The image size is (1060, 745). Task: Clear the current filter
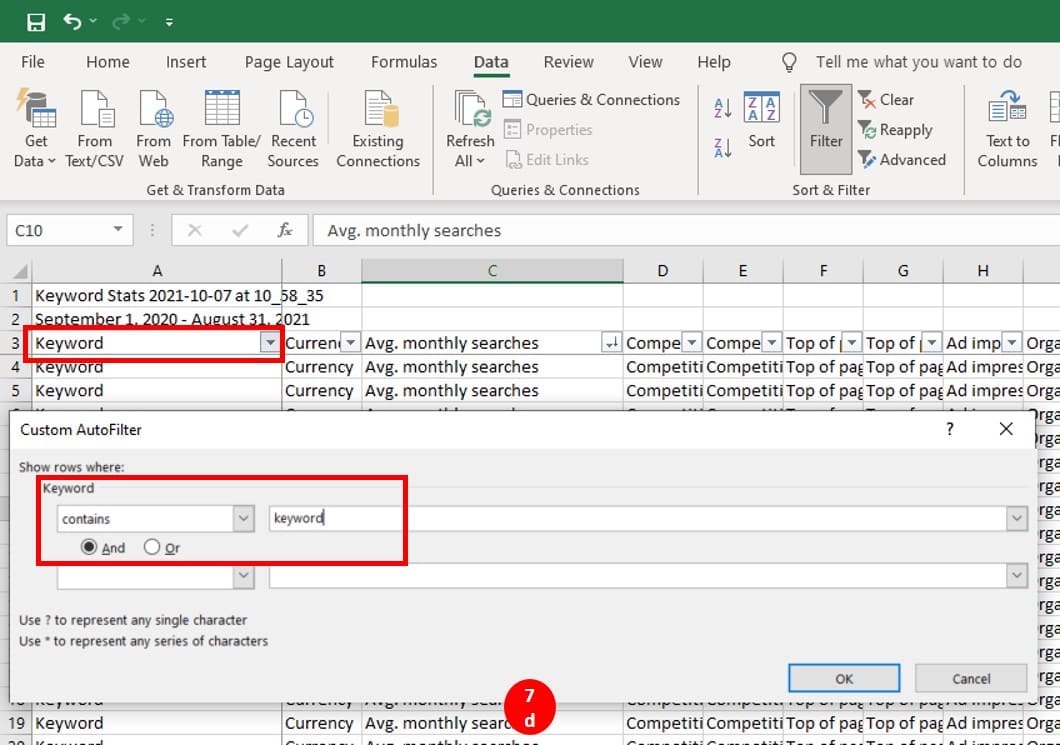[x=886, y=99]
